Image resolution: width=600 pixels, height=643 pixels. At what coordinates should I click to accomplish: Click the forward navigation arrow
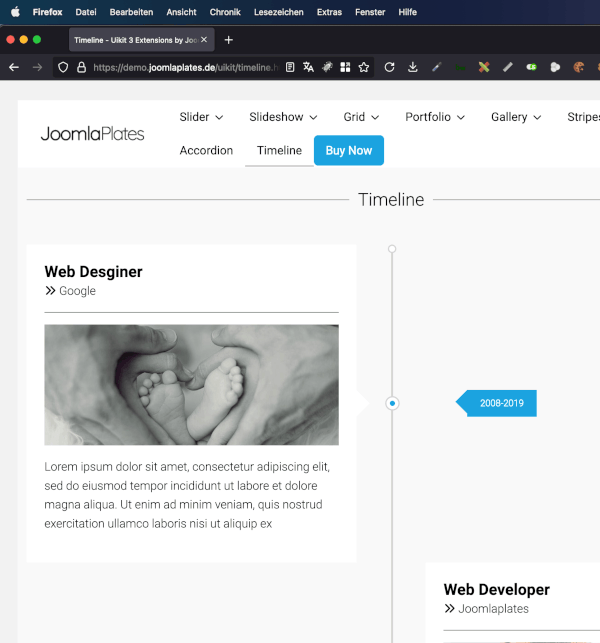37,67
